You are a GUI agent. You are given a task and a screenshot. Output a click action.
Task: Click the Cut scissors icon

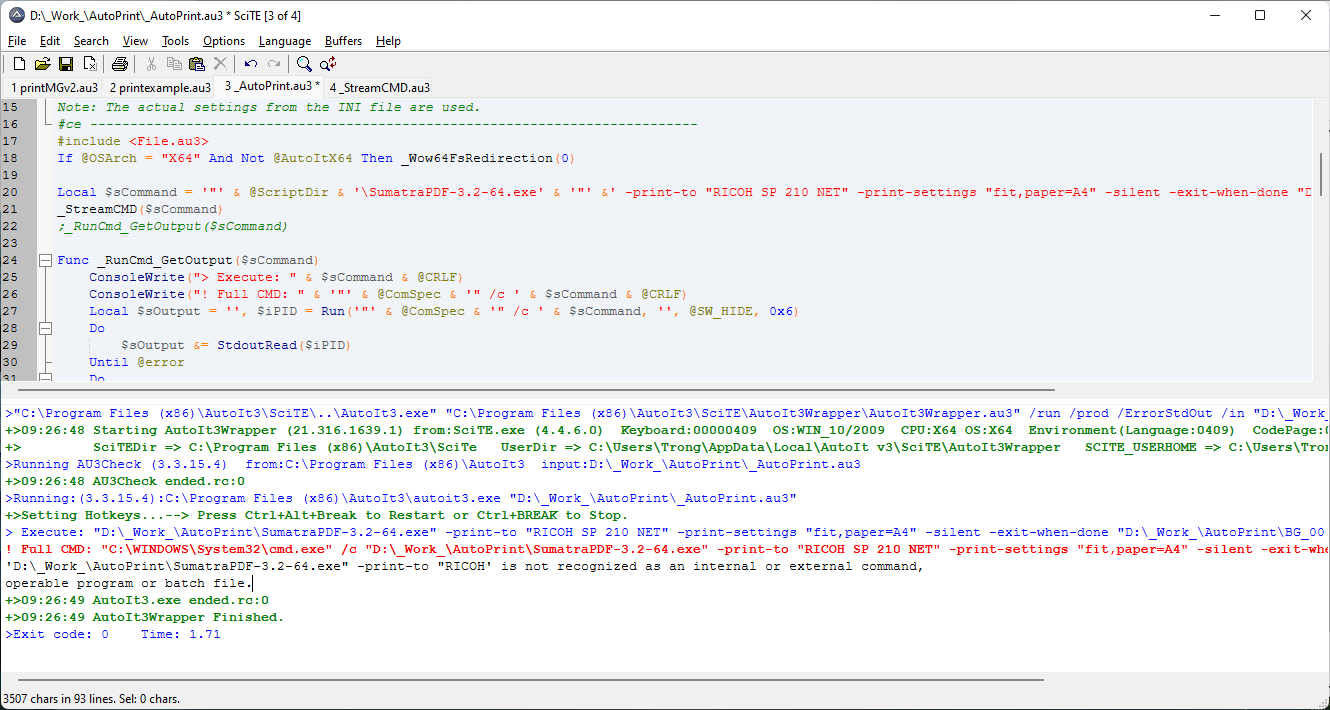pos(151,64)
